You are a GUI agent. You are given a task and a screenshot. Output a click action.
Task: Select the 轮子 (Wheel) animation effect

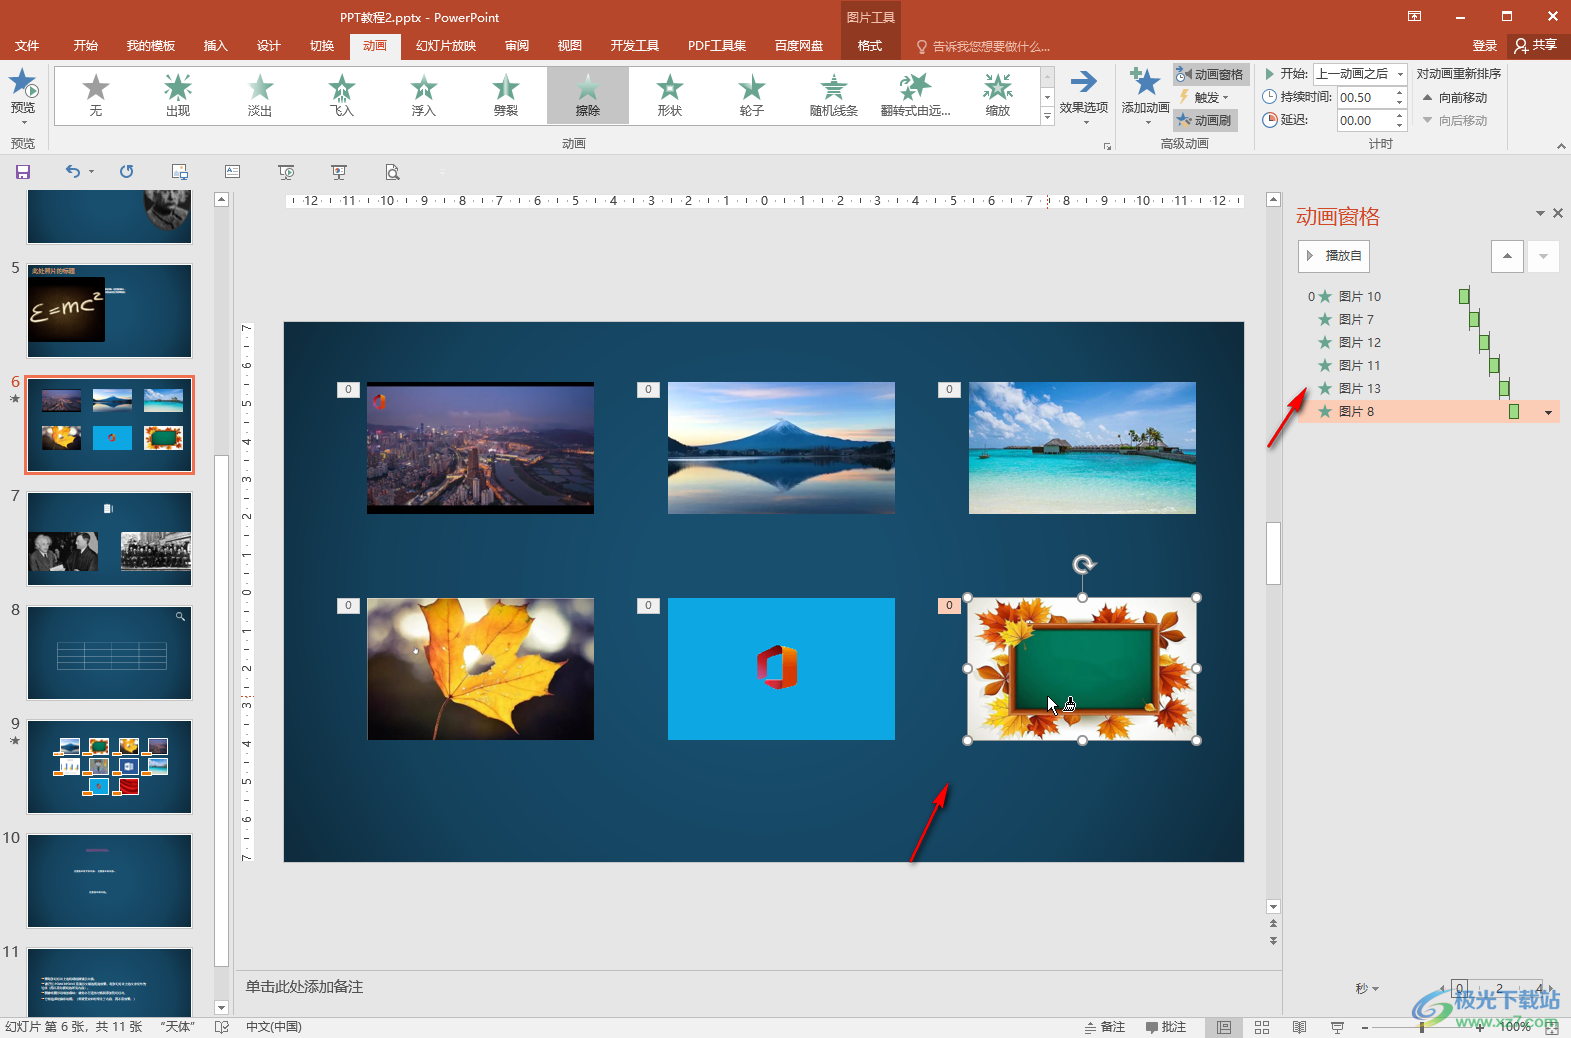(x=751, y=95)
